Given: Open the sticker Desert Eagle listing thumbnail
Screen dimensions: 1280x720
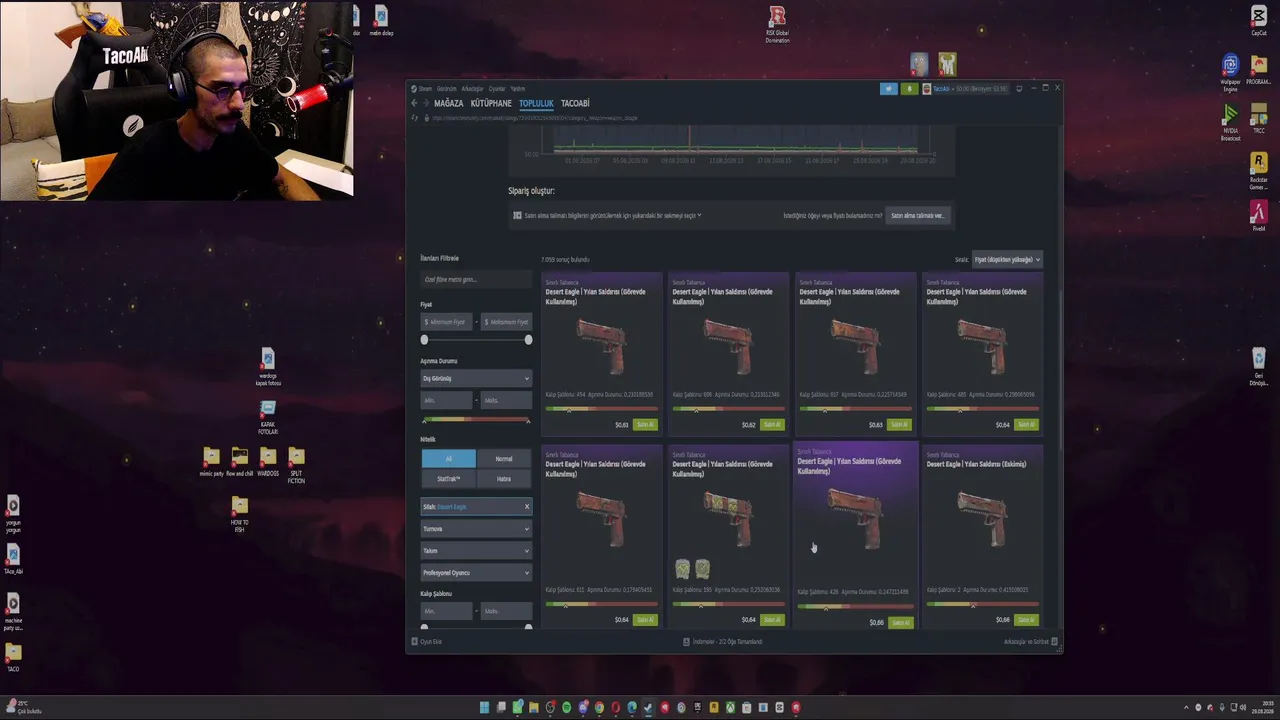Looking at the screenshot, I should tap(728, 518).
